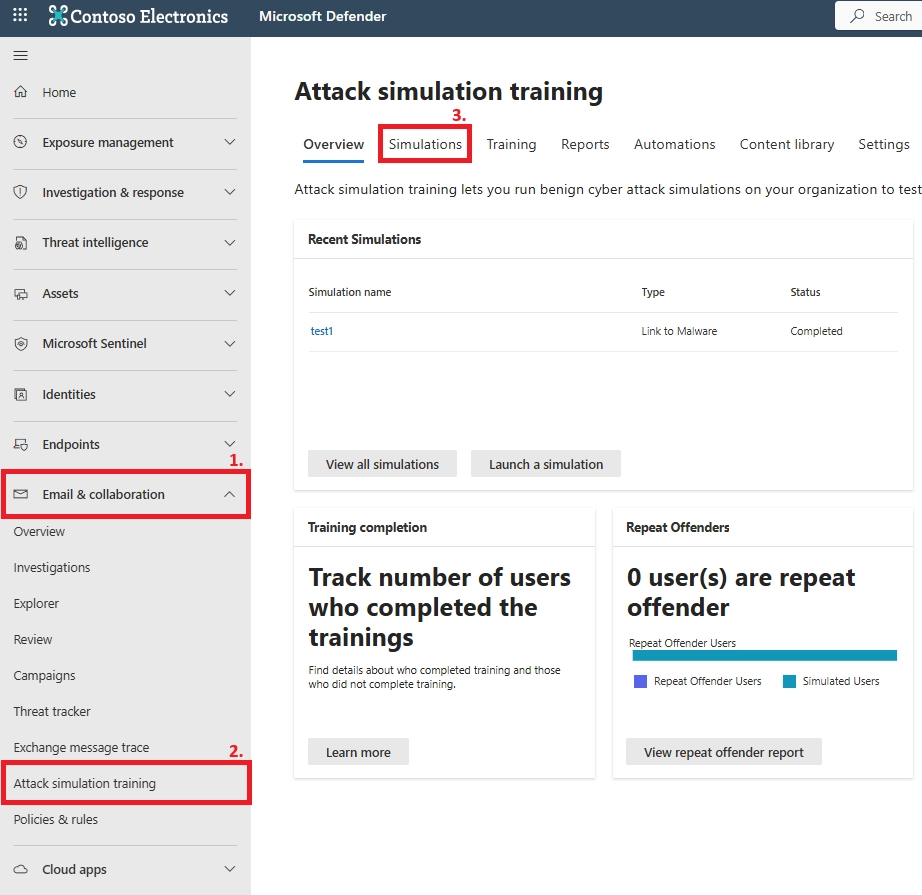Expand the Cloud apps section
This screenshot has height=895, width=922.
(x=228, y=869)
